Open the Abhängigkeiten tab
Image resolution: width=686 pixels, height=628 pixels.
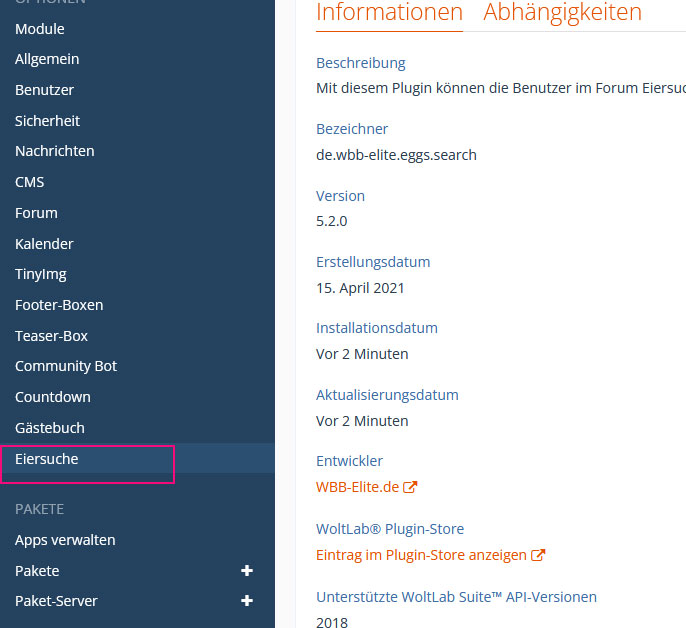click(x=562, y=13)
